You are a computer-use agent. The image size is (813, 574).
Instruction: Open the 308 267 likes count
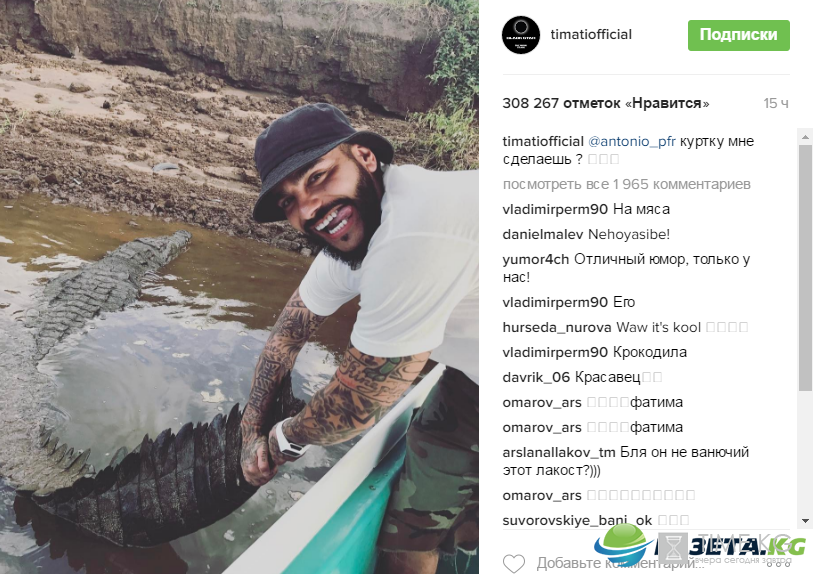(606, 103)
